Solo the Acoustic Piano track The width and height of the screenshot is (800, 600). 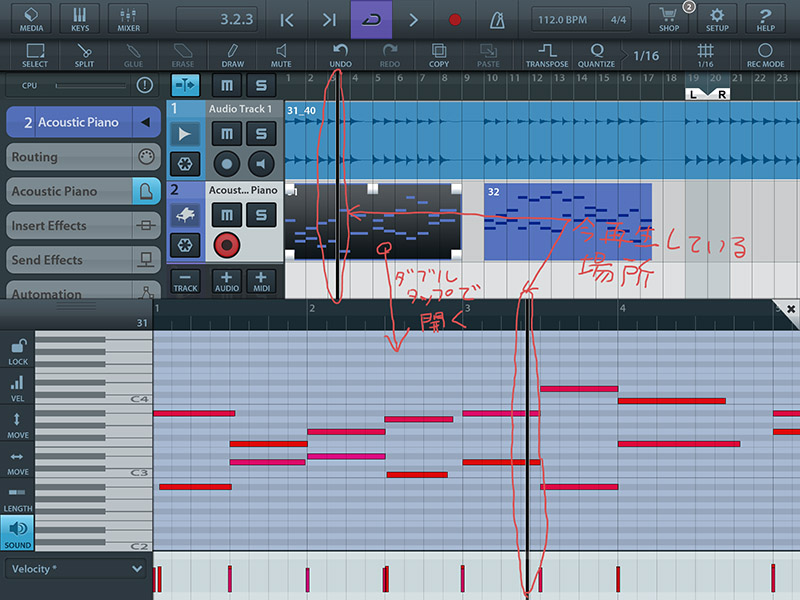(x=261, y=215)
